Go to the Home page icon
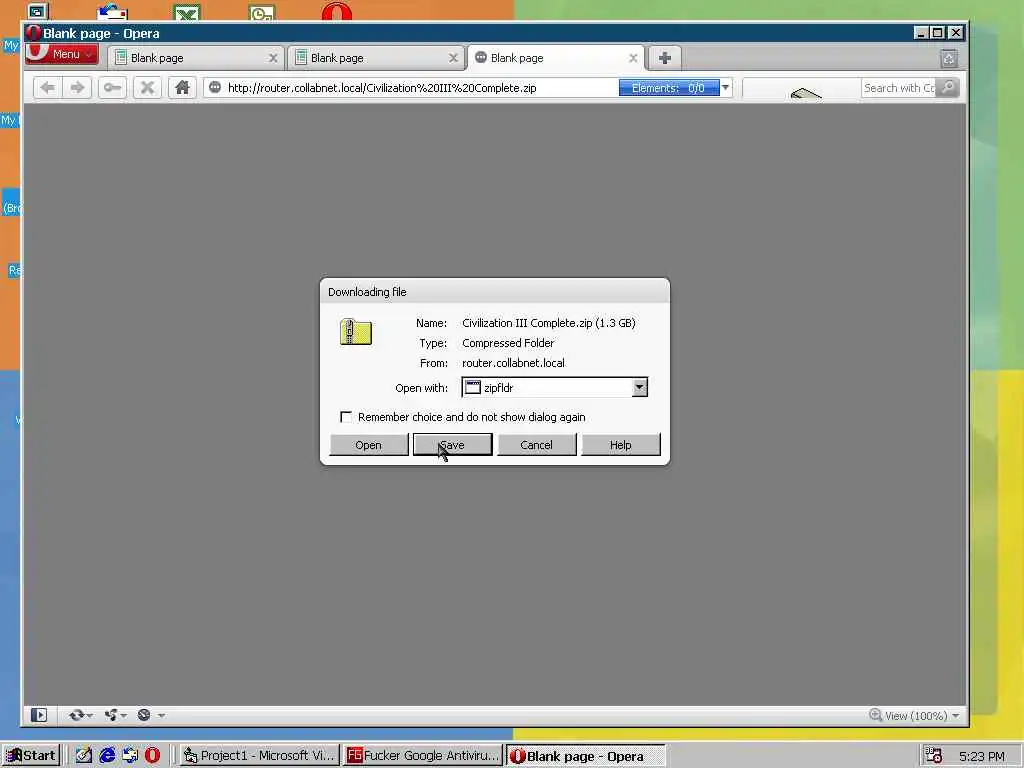This screenshot has height=768, width=1024. pyautogui.click(x=182, y=88)
